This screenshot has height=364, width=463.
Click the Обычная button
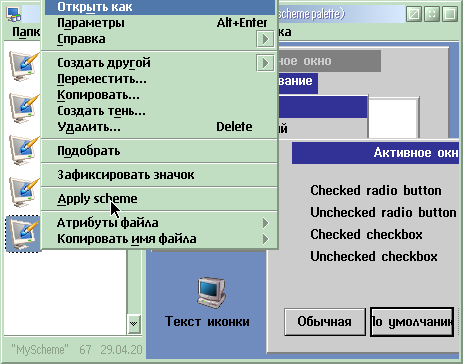coord(325,322)
